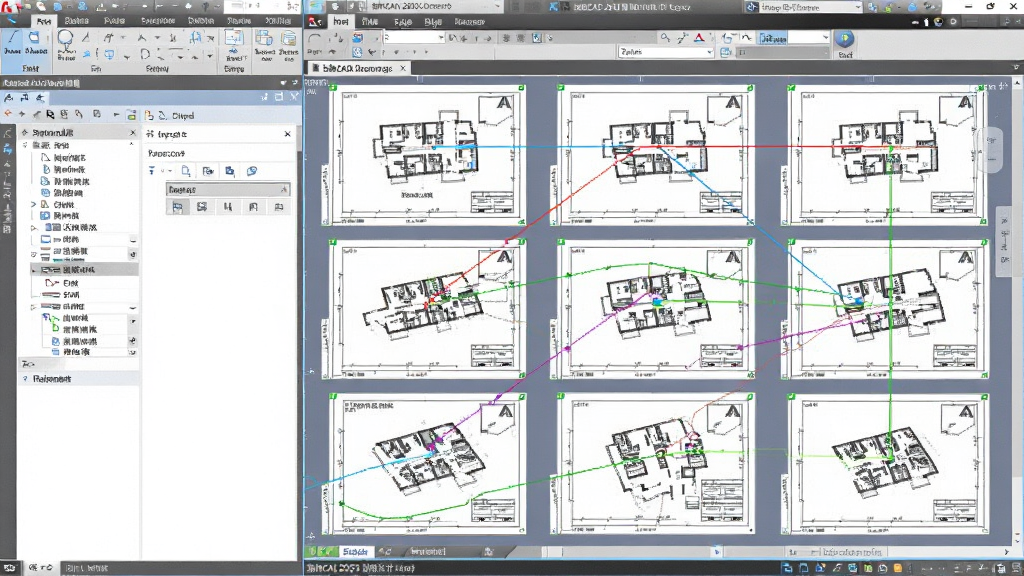This screenshot has width=1024, height=576.
Task: Open the dropdown arrow on the left panel's title bar
Action: coord(283,83)
